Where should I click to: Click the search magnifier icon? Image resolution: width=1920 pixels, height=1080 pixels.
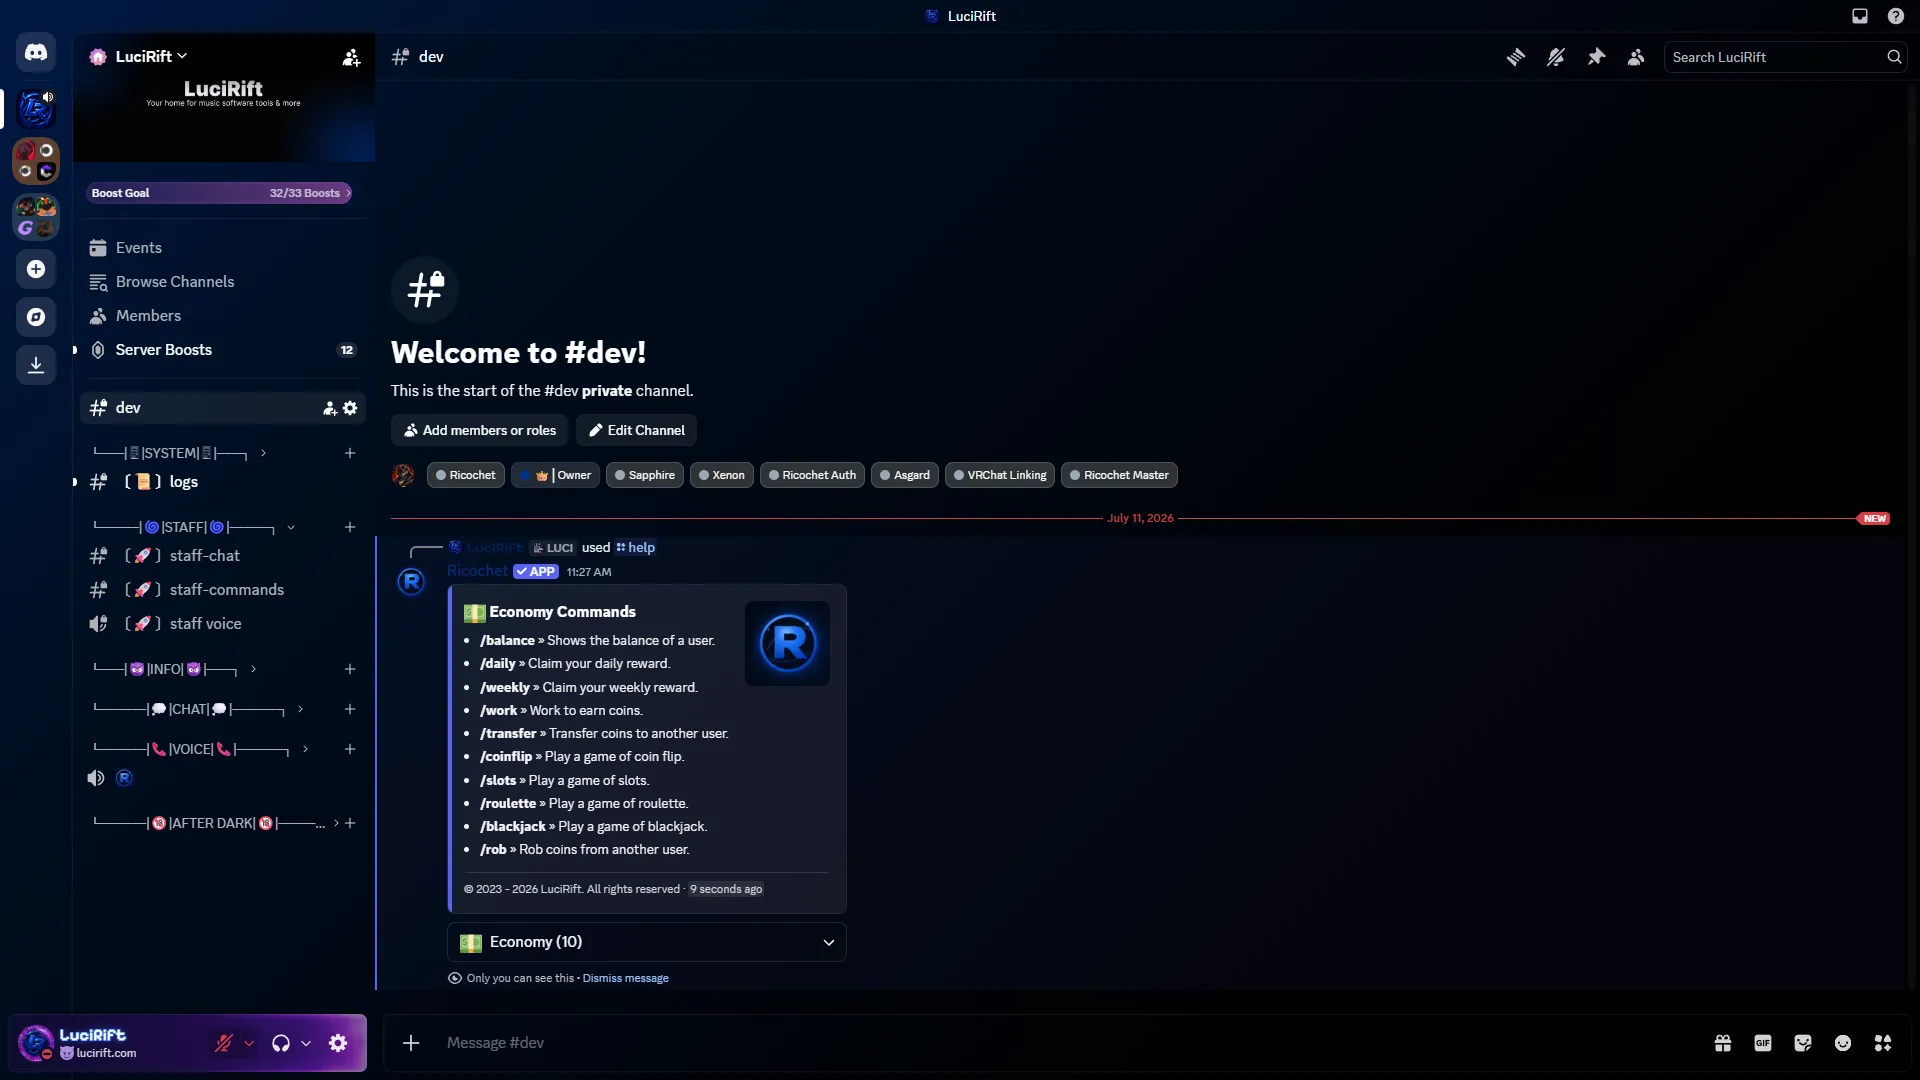coord(1894,57)
